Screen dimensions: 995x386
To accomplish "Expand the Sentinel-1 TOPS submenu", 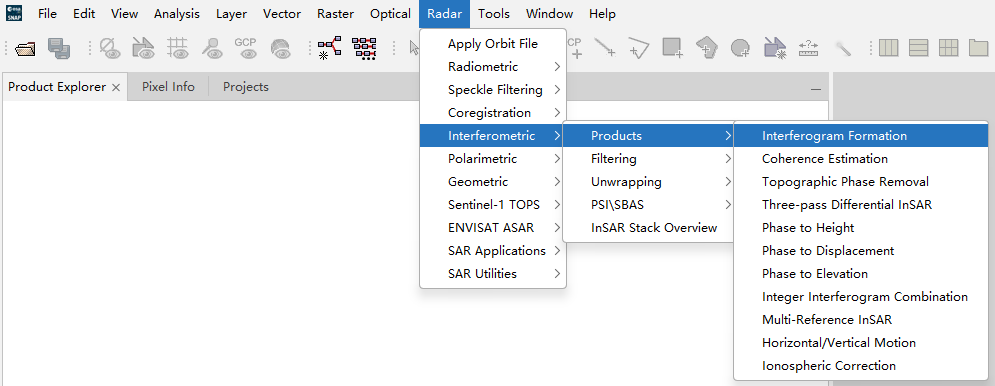I will (493, 204).
